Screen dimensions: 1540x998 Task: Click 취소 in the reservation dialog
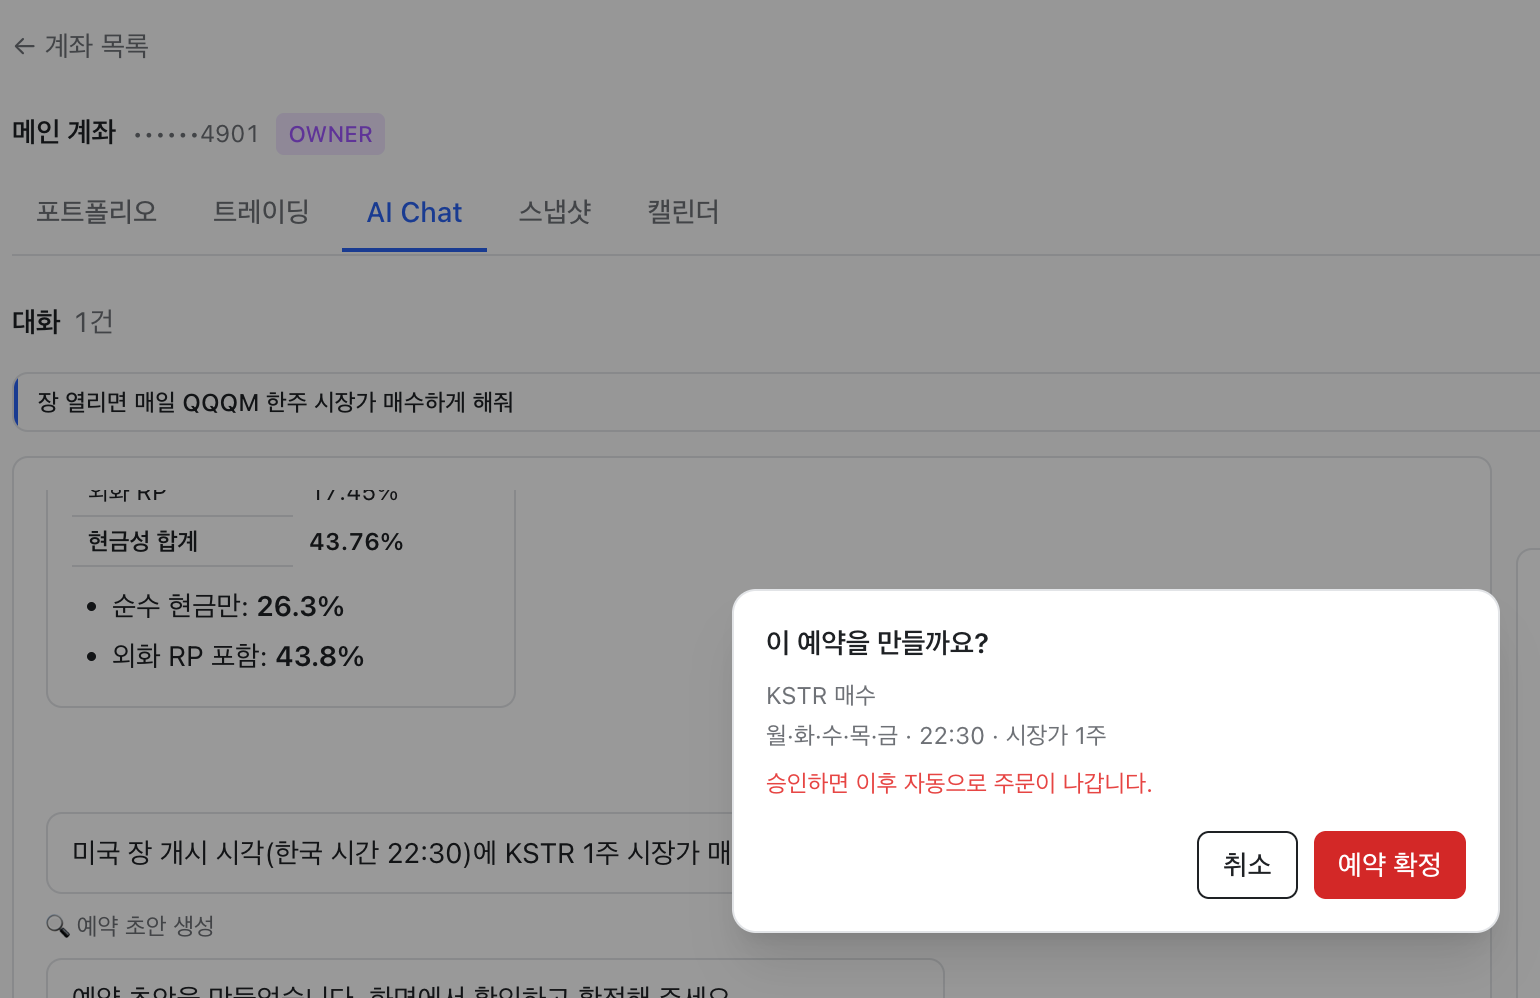point(1247,865)
